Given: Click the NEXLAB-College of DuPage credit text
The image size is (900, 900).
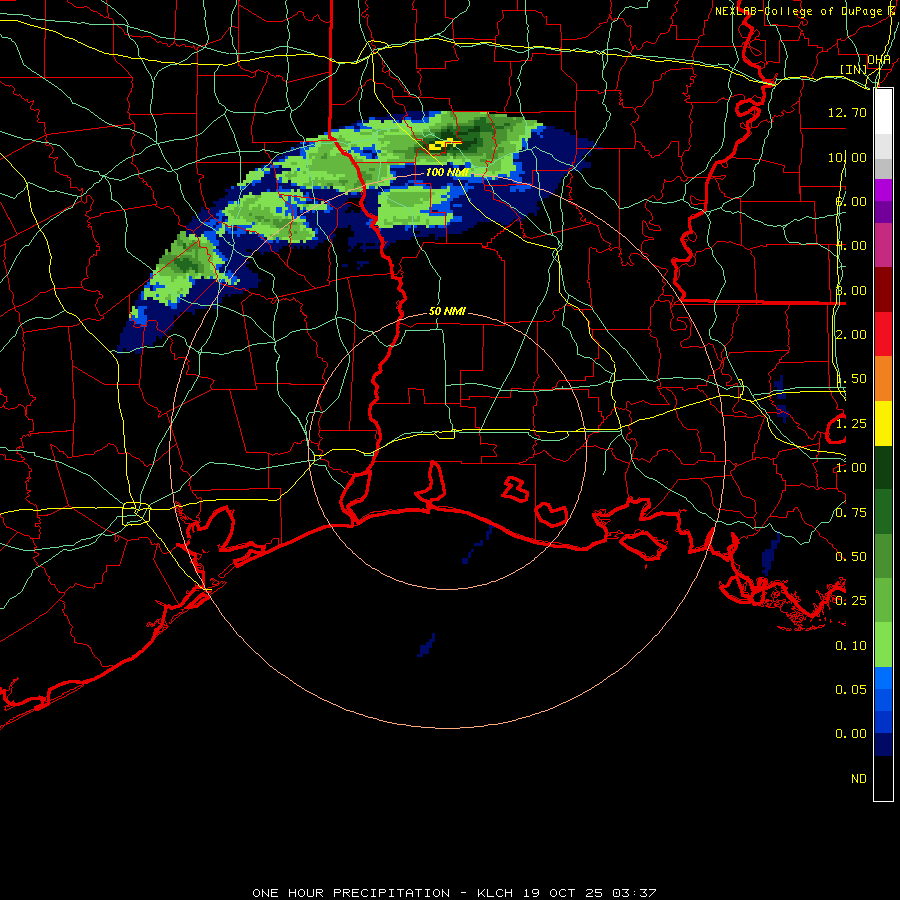Looking at the screenshot, I should click(x=799, y=11).
